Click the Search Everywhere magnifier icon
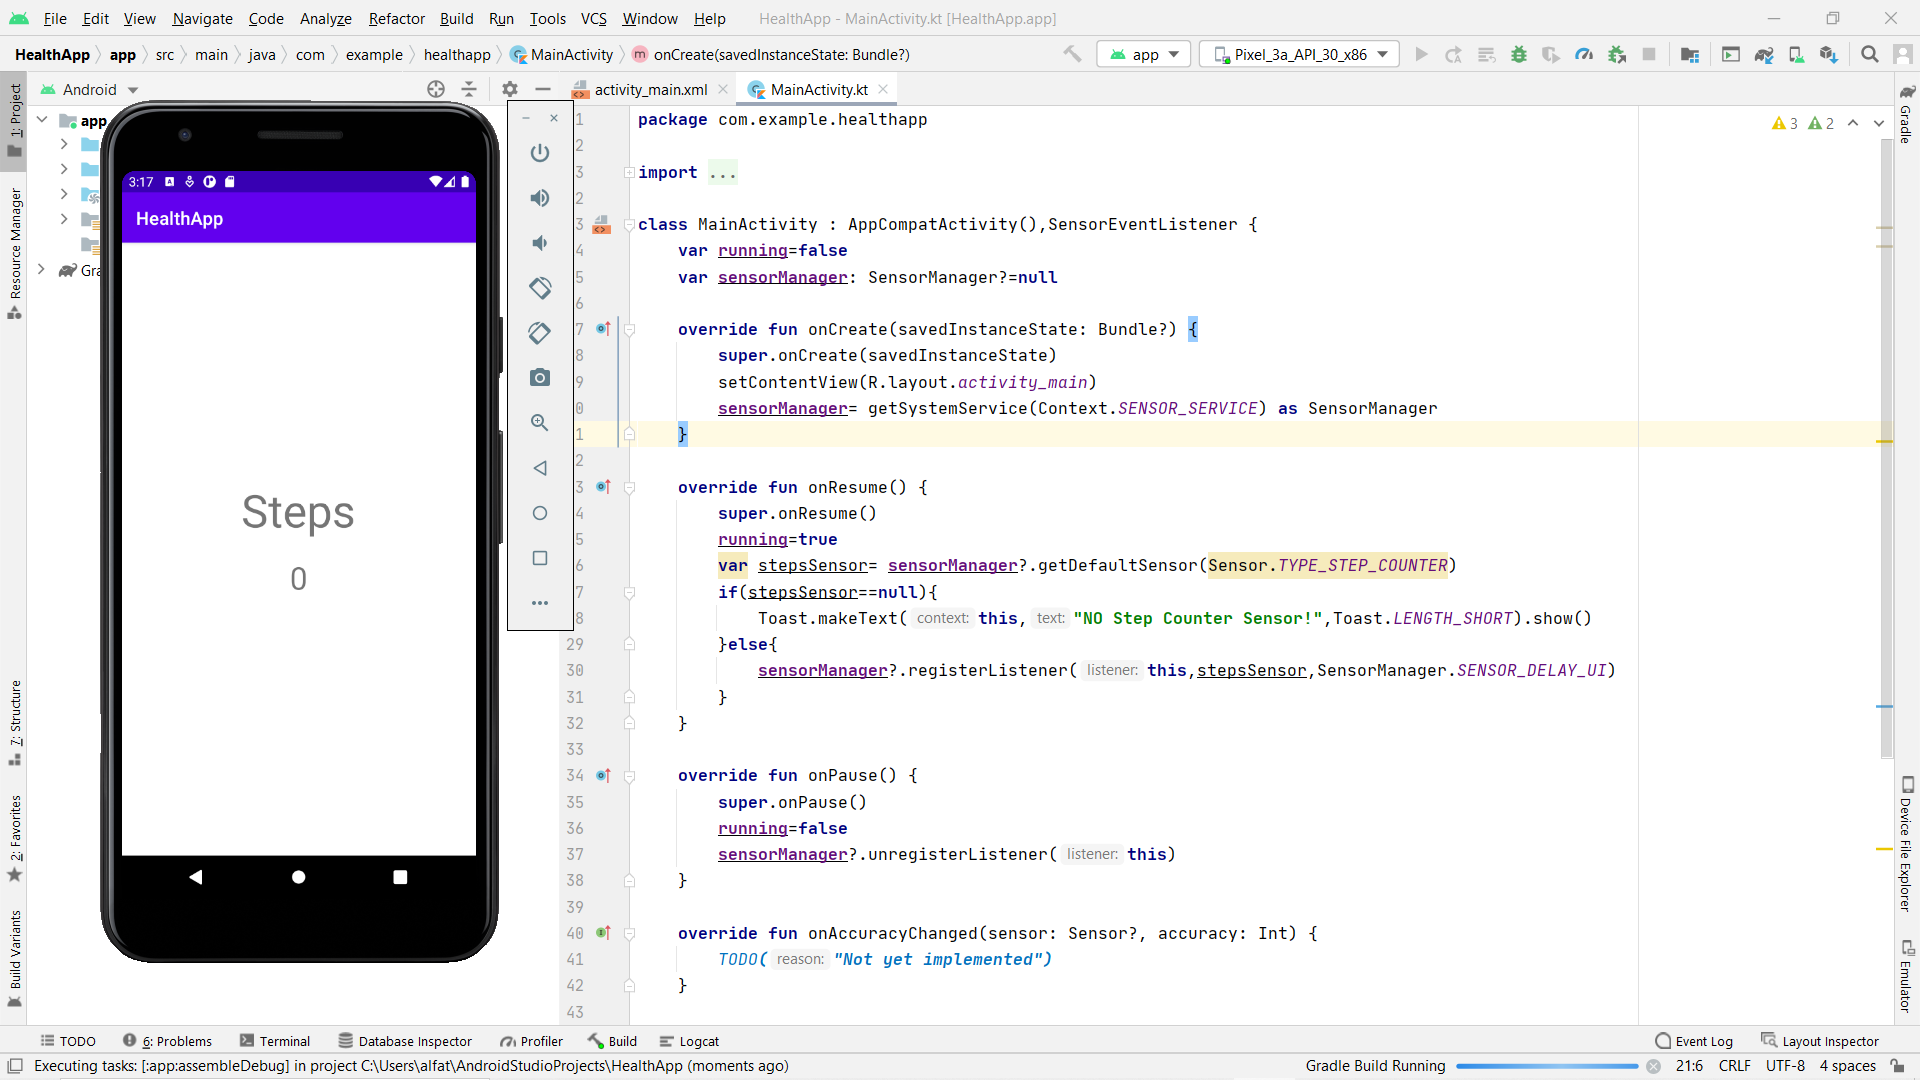This screenshot has height=1080, width=1920. point(1869,55)
